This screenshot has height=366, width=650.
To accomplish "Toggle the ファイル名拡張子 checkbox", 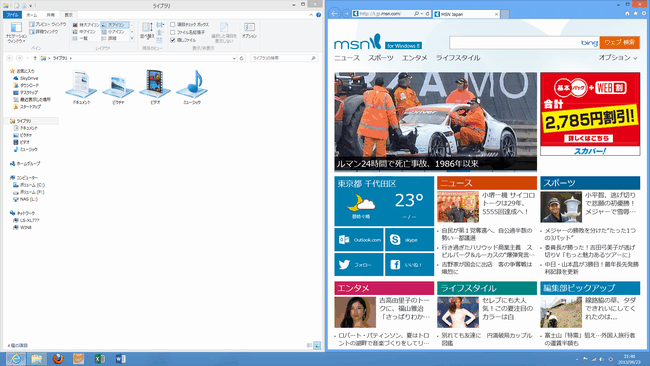I will (x=173, y=32).
